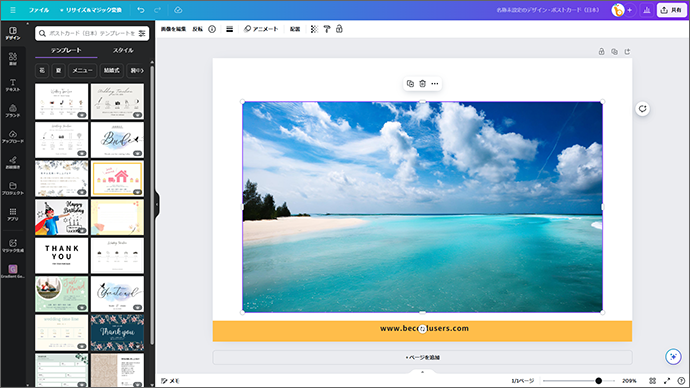Open Canva assistant sparkle button

673,357
